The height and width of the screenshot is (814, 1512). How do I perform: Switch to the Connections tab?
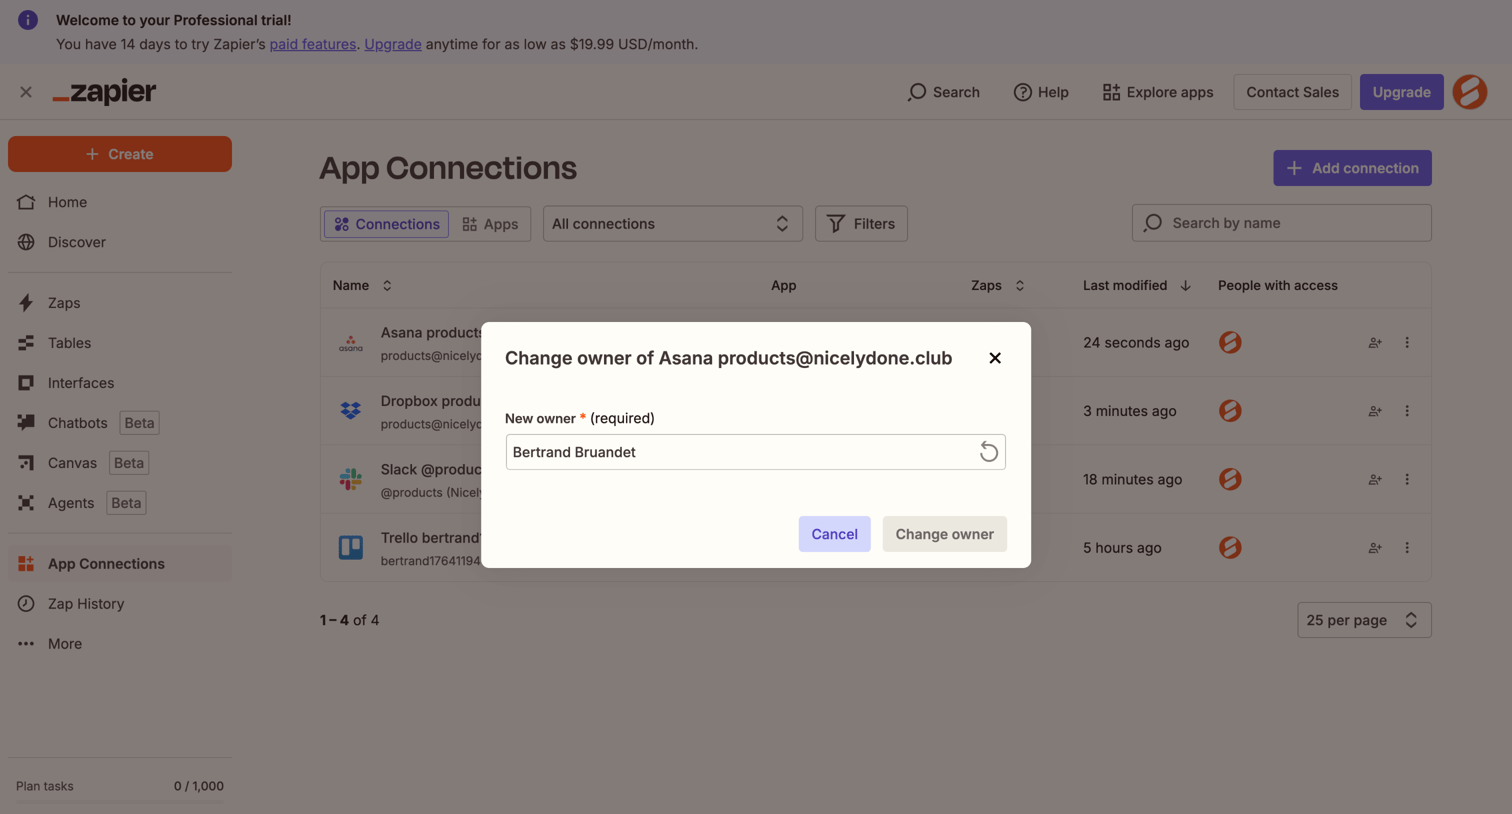coord(386,224)
